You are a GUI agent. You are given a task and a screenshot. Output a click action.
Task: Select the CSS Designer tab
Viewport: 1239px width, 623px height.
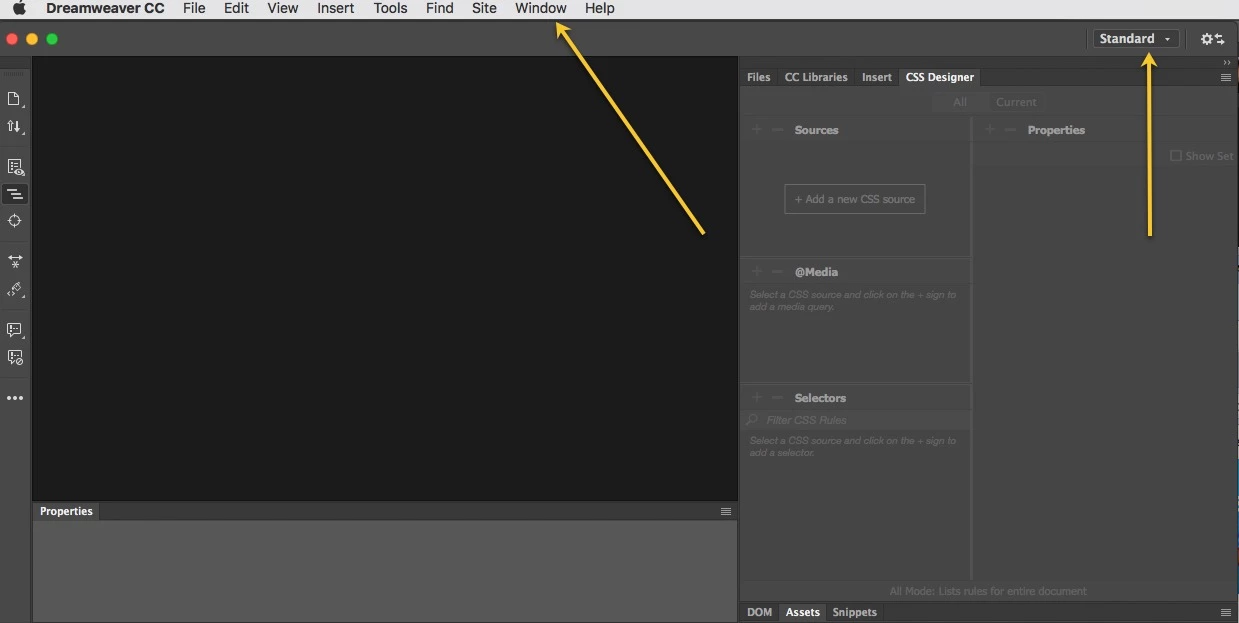coord(940,77)
